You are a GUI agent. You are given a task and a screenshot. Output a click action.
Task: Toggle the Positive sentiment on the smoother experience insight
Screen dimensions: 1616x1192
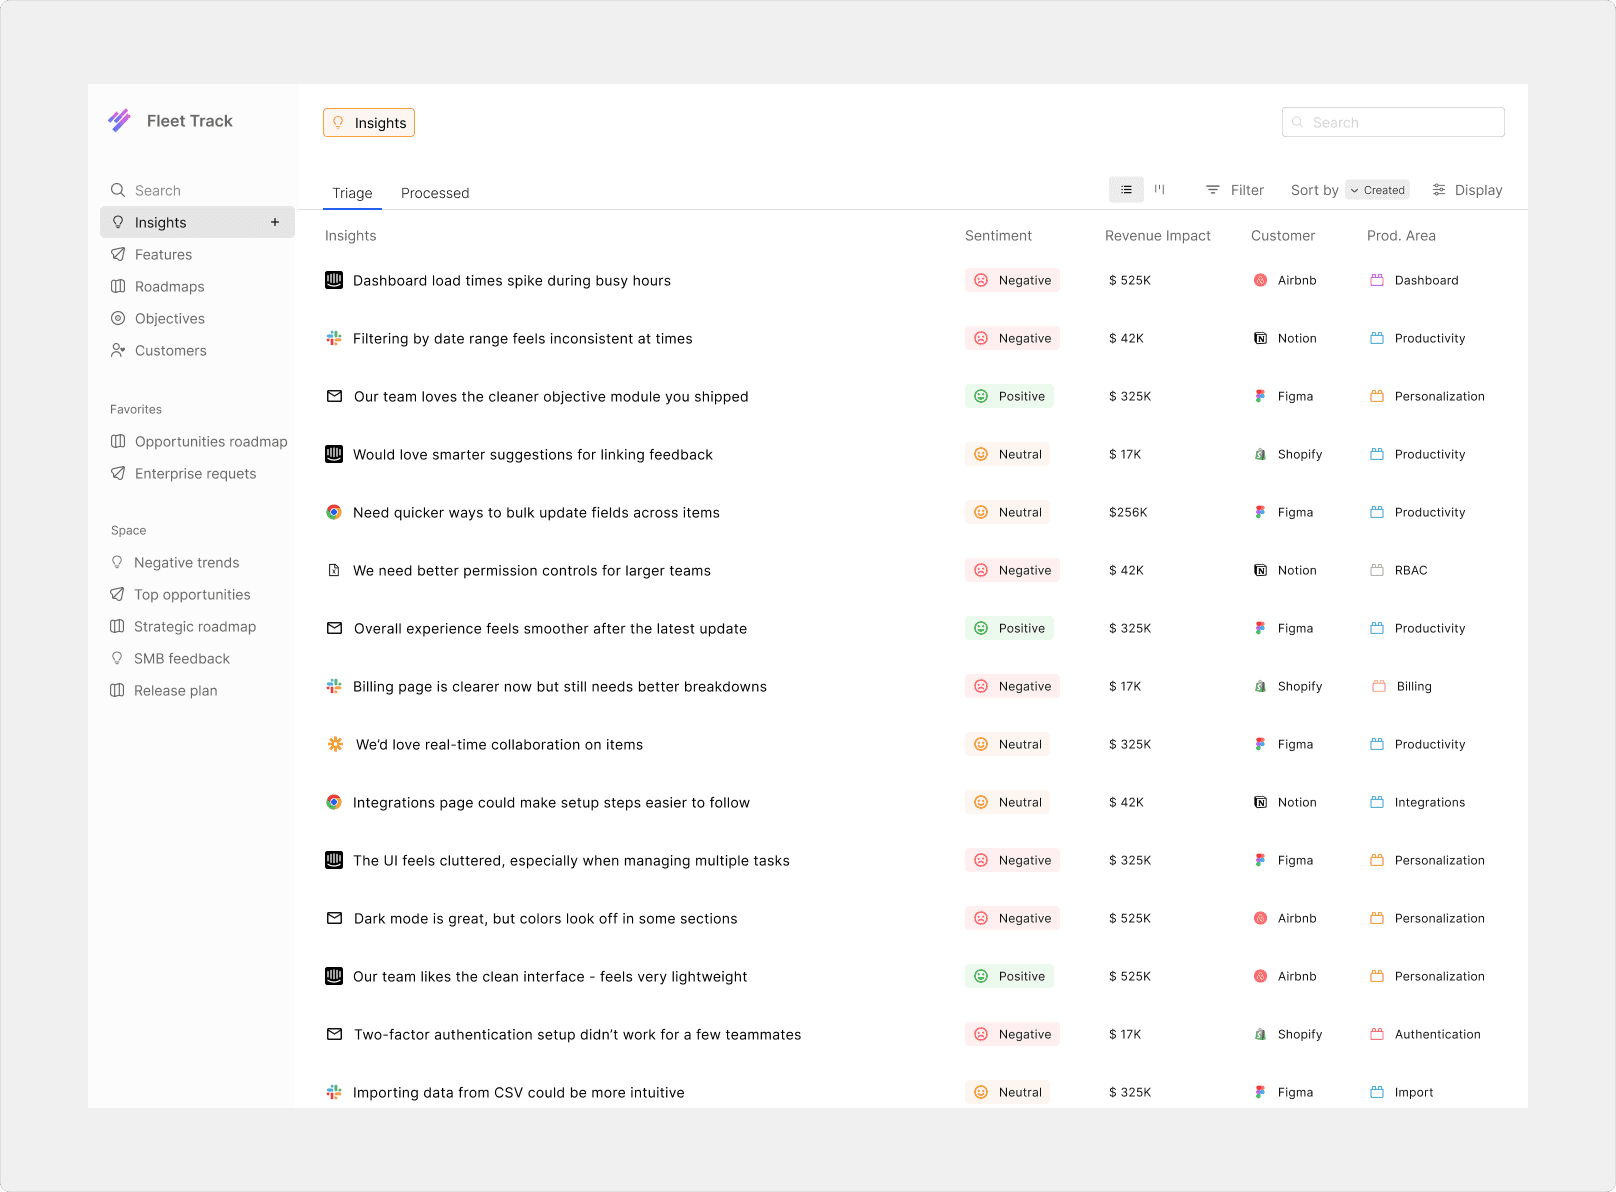1010,628
